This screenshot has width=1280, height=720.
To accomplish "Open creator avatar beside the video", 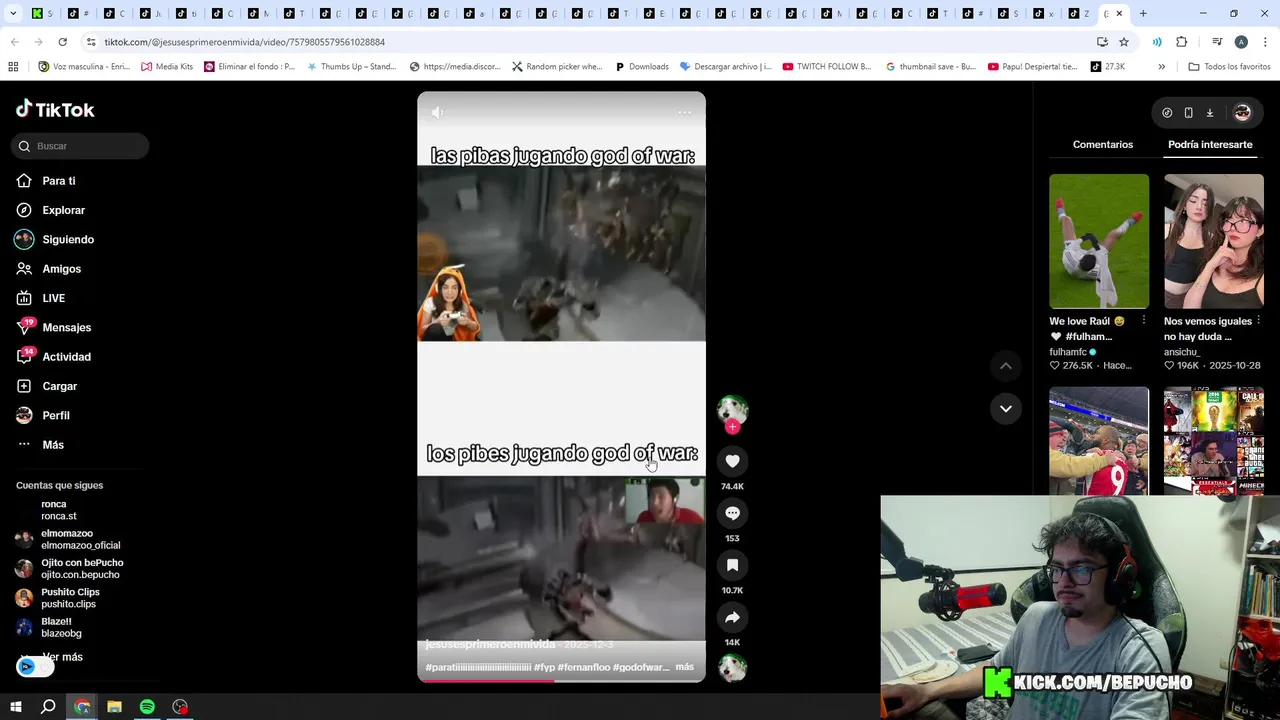I will click(732, 409).
